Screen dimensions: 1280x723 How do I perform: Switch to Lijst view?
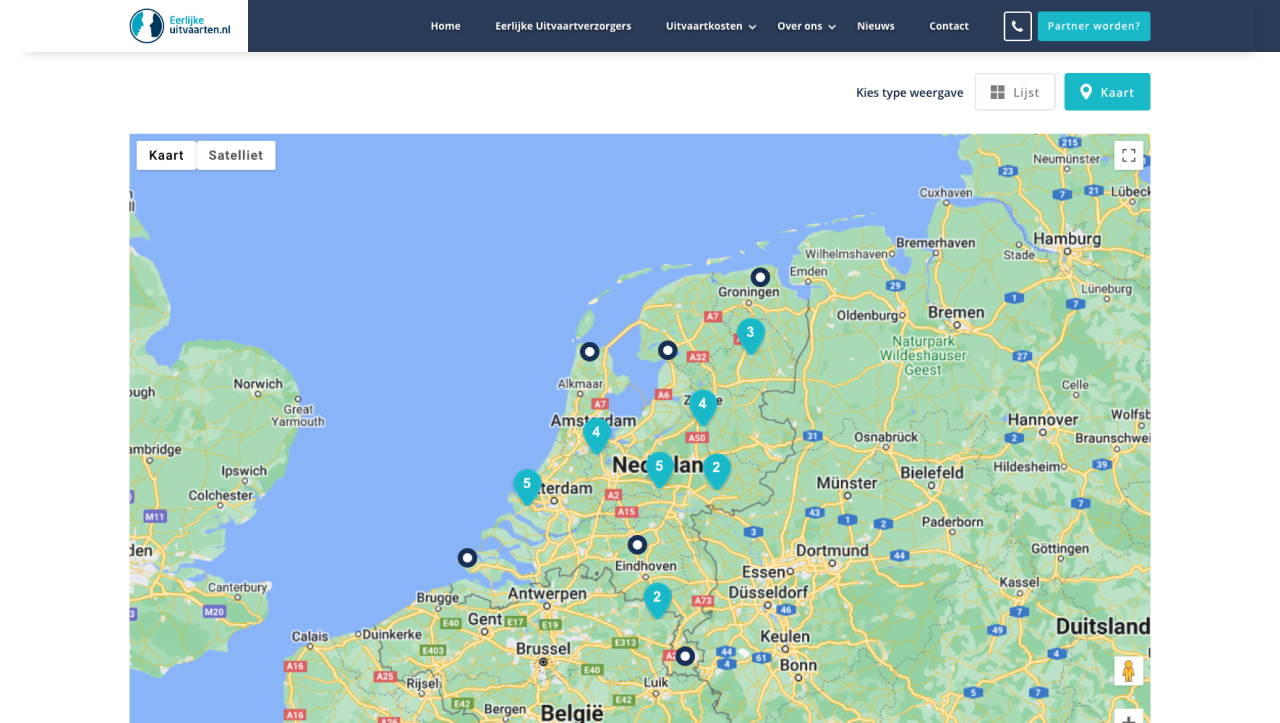(x=1015, y=92)
